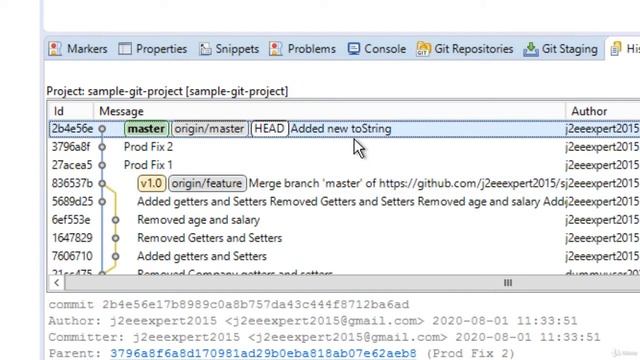The width and height of the screenshot is (640, 360).
Task: Switch to the Problems tab
Action: click(302, 49)
